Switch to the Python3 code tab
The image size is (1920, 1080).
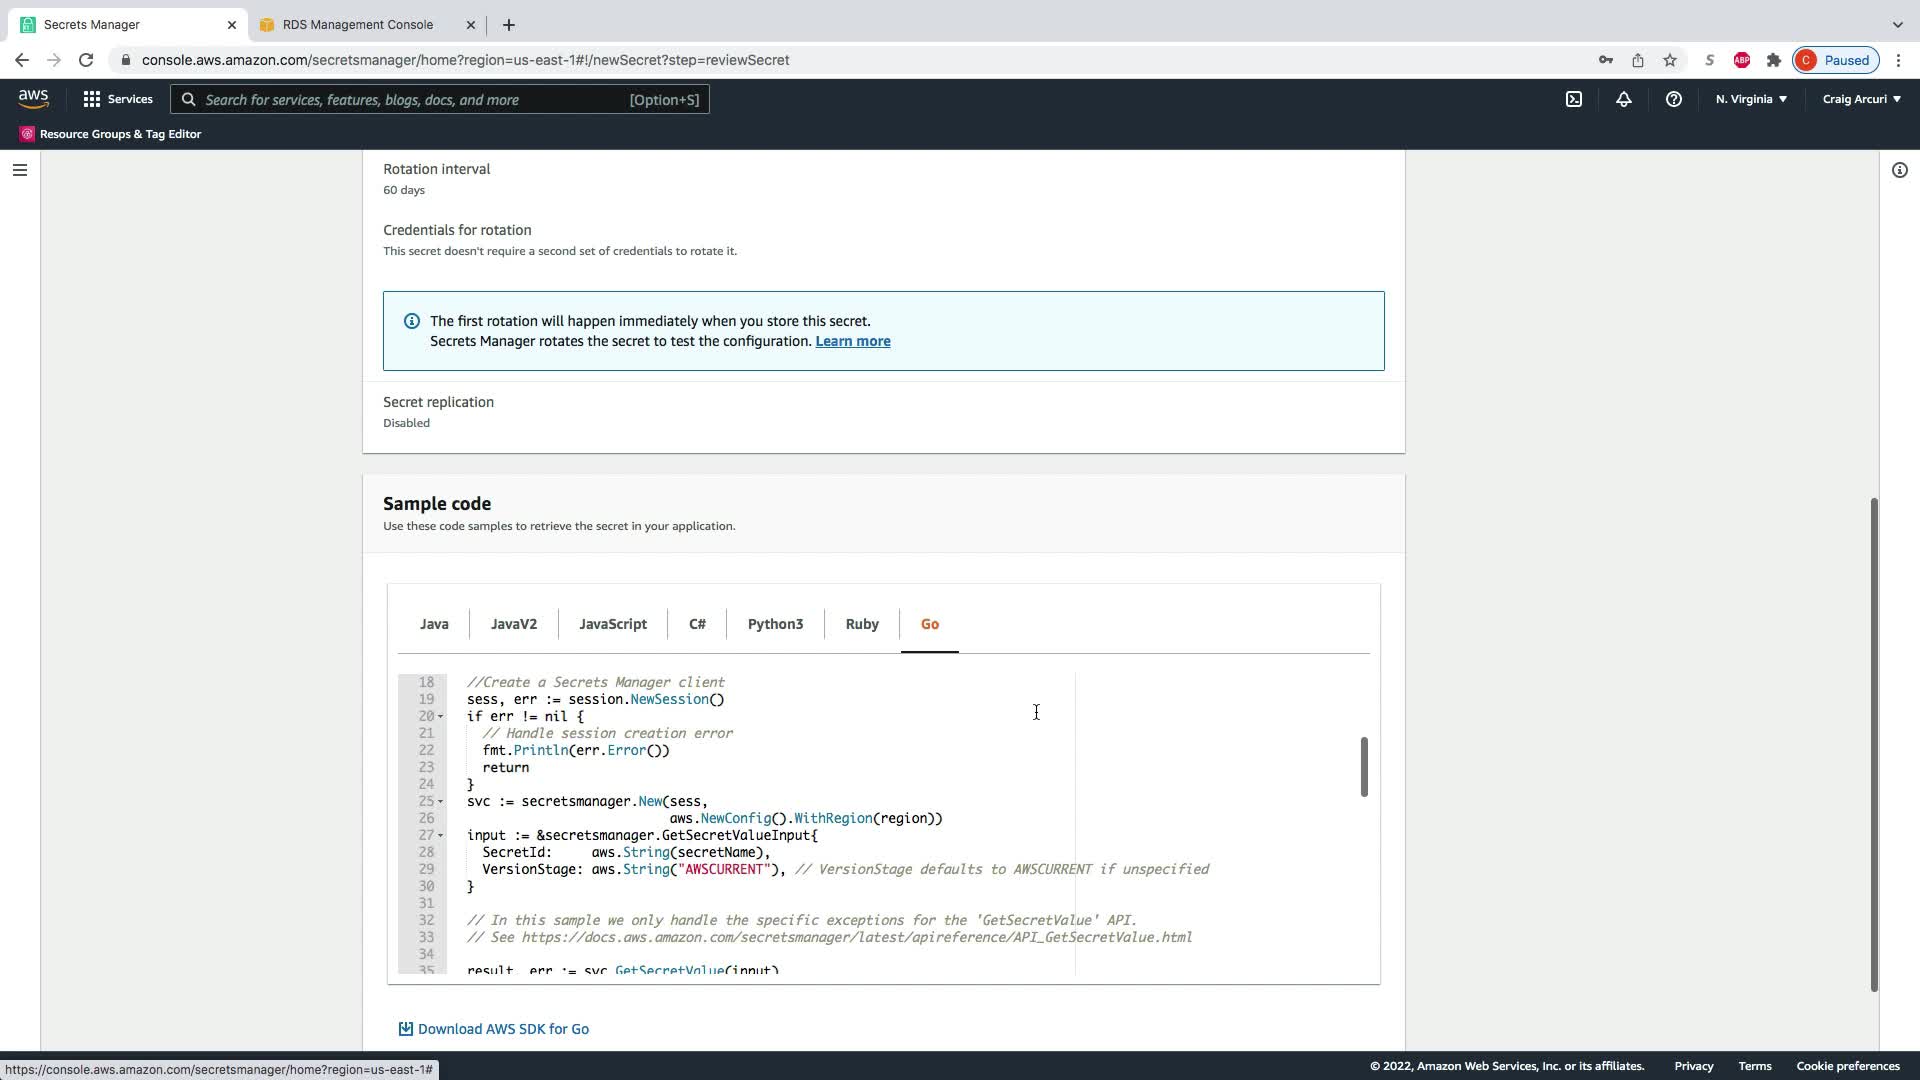775,624
